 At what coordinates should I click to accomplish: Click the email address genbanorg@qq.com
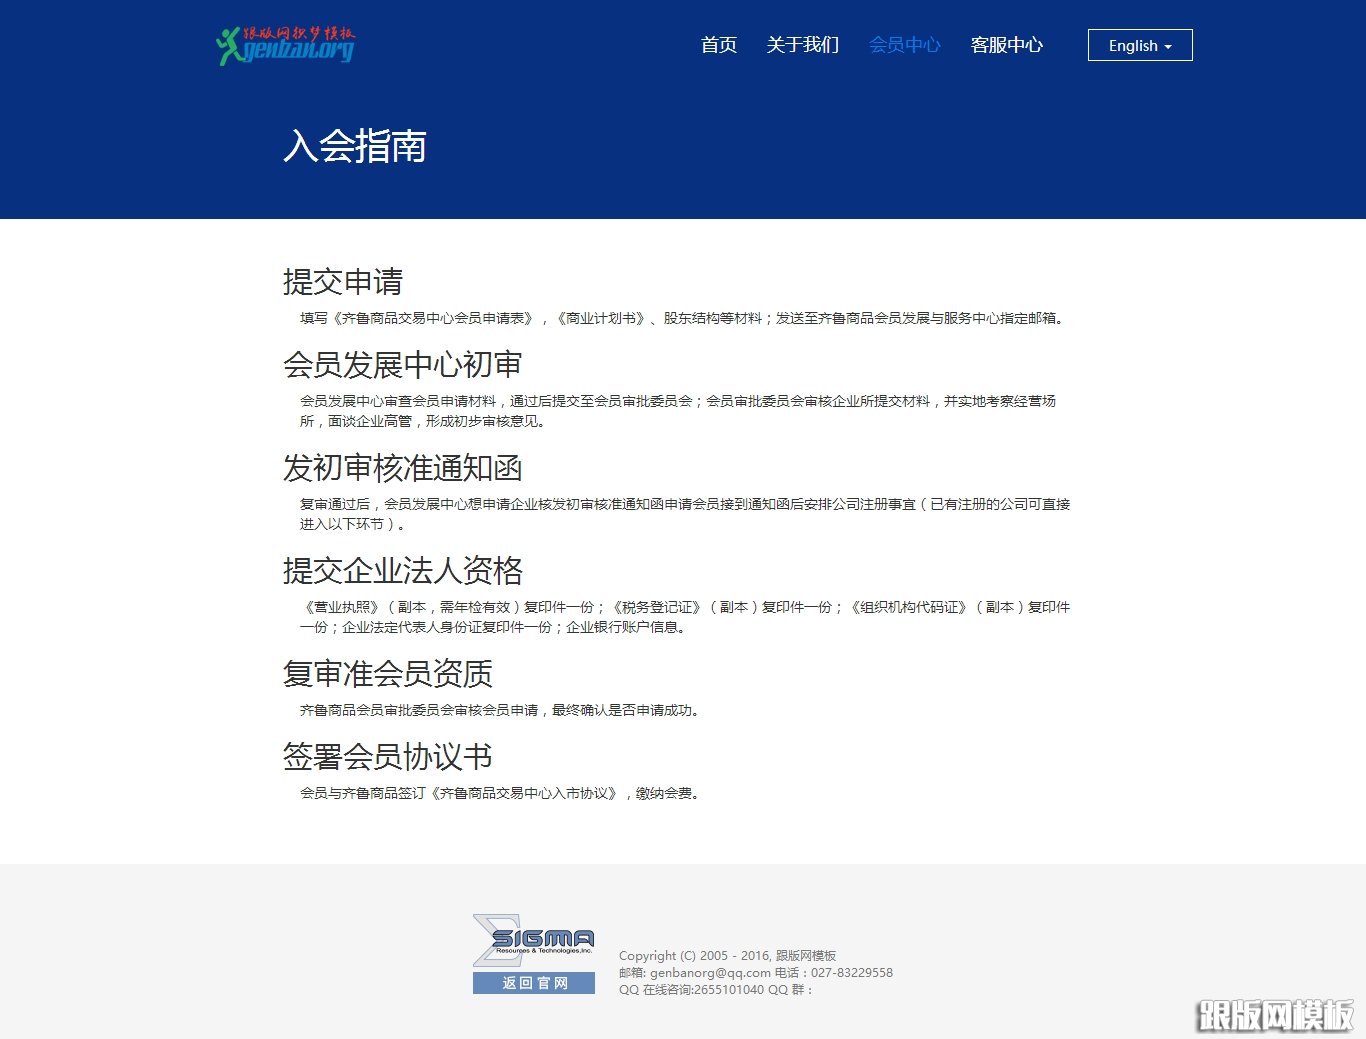713,972
